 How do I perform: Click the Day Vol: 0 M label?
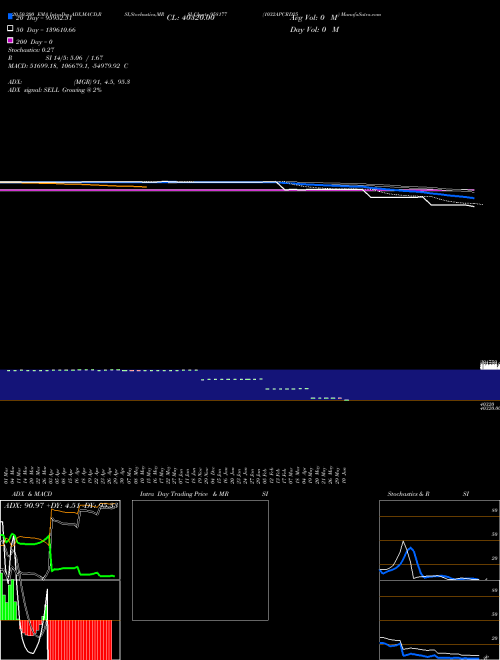tap(314, 29)
